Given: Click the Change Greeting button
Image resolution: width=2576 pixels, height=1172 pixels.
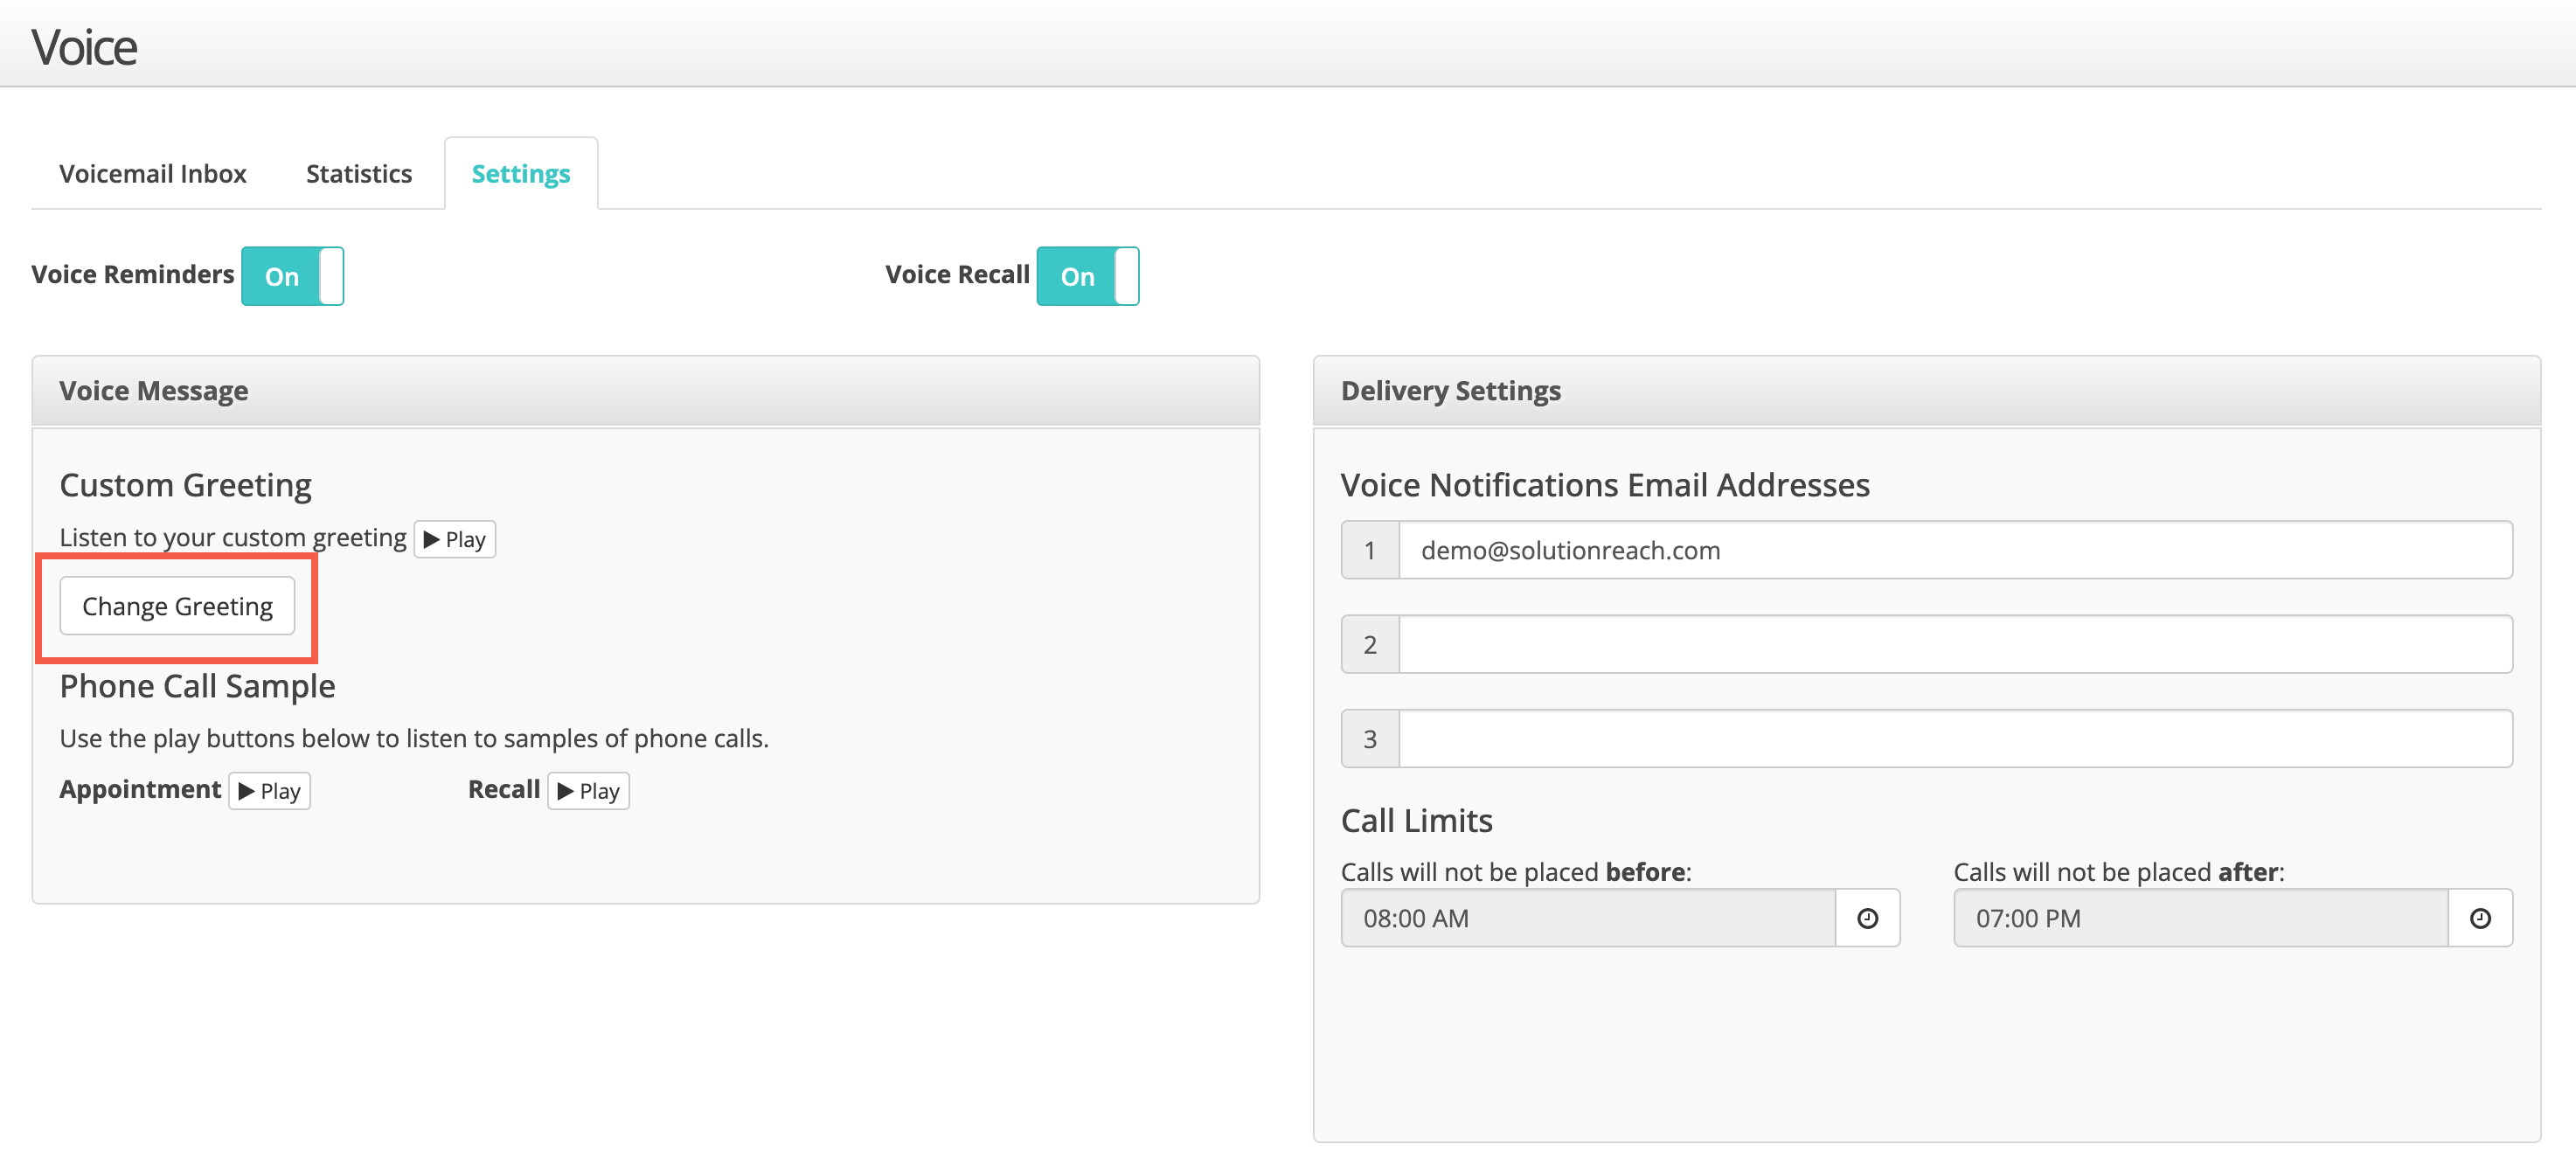Looking at the screenshot, I should [x=177, y=606].
